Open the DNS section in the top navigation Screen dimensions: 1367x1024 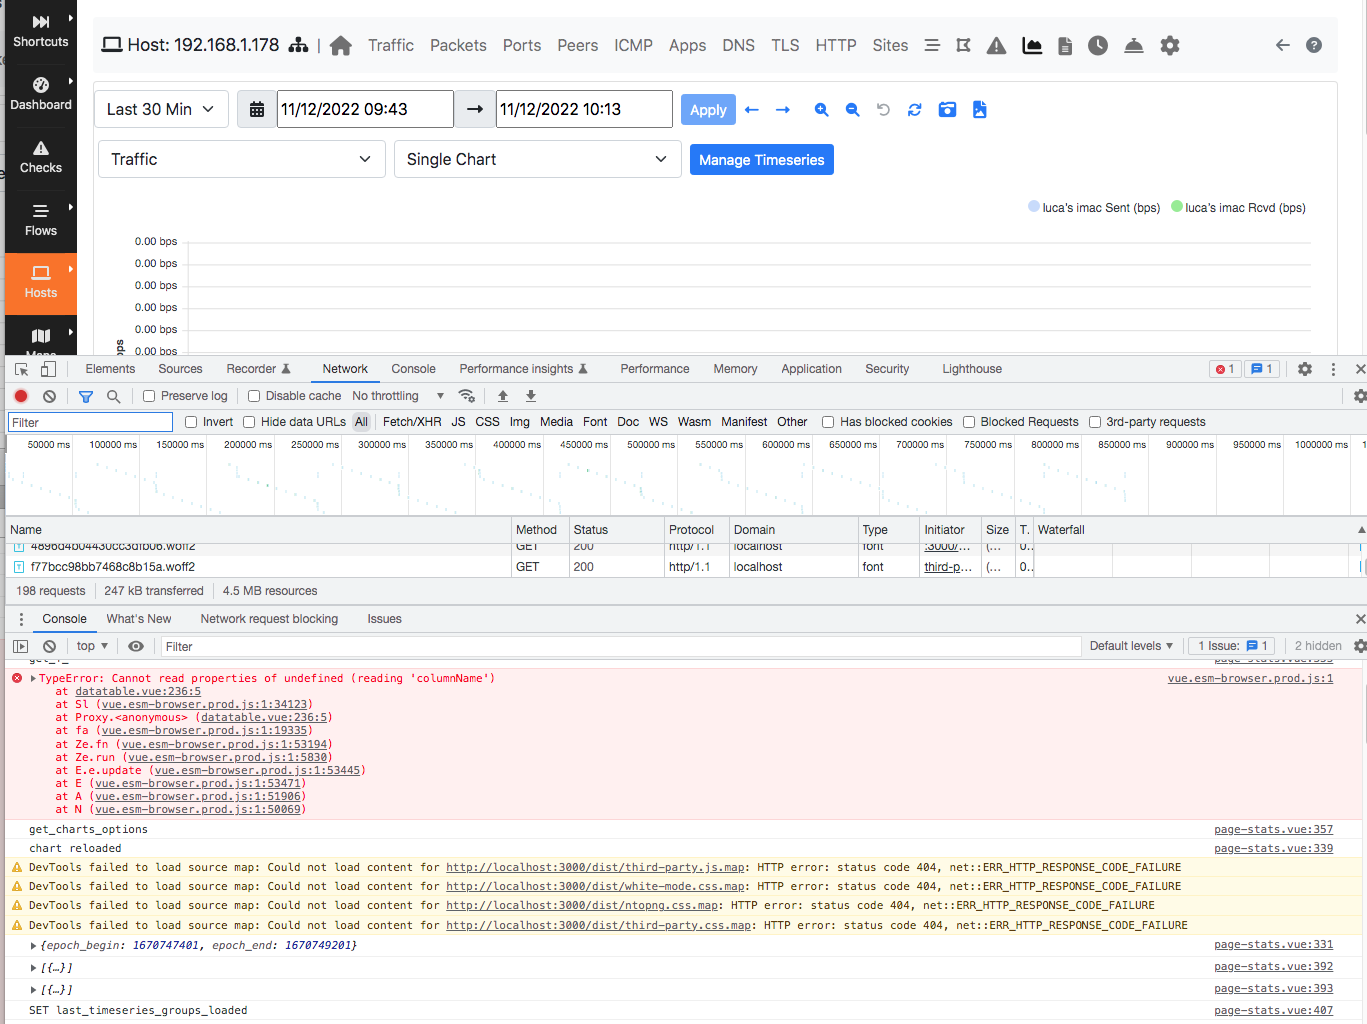pyautogui.click(x=738, y=45)
